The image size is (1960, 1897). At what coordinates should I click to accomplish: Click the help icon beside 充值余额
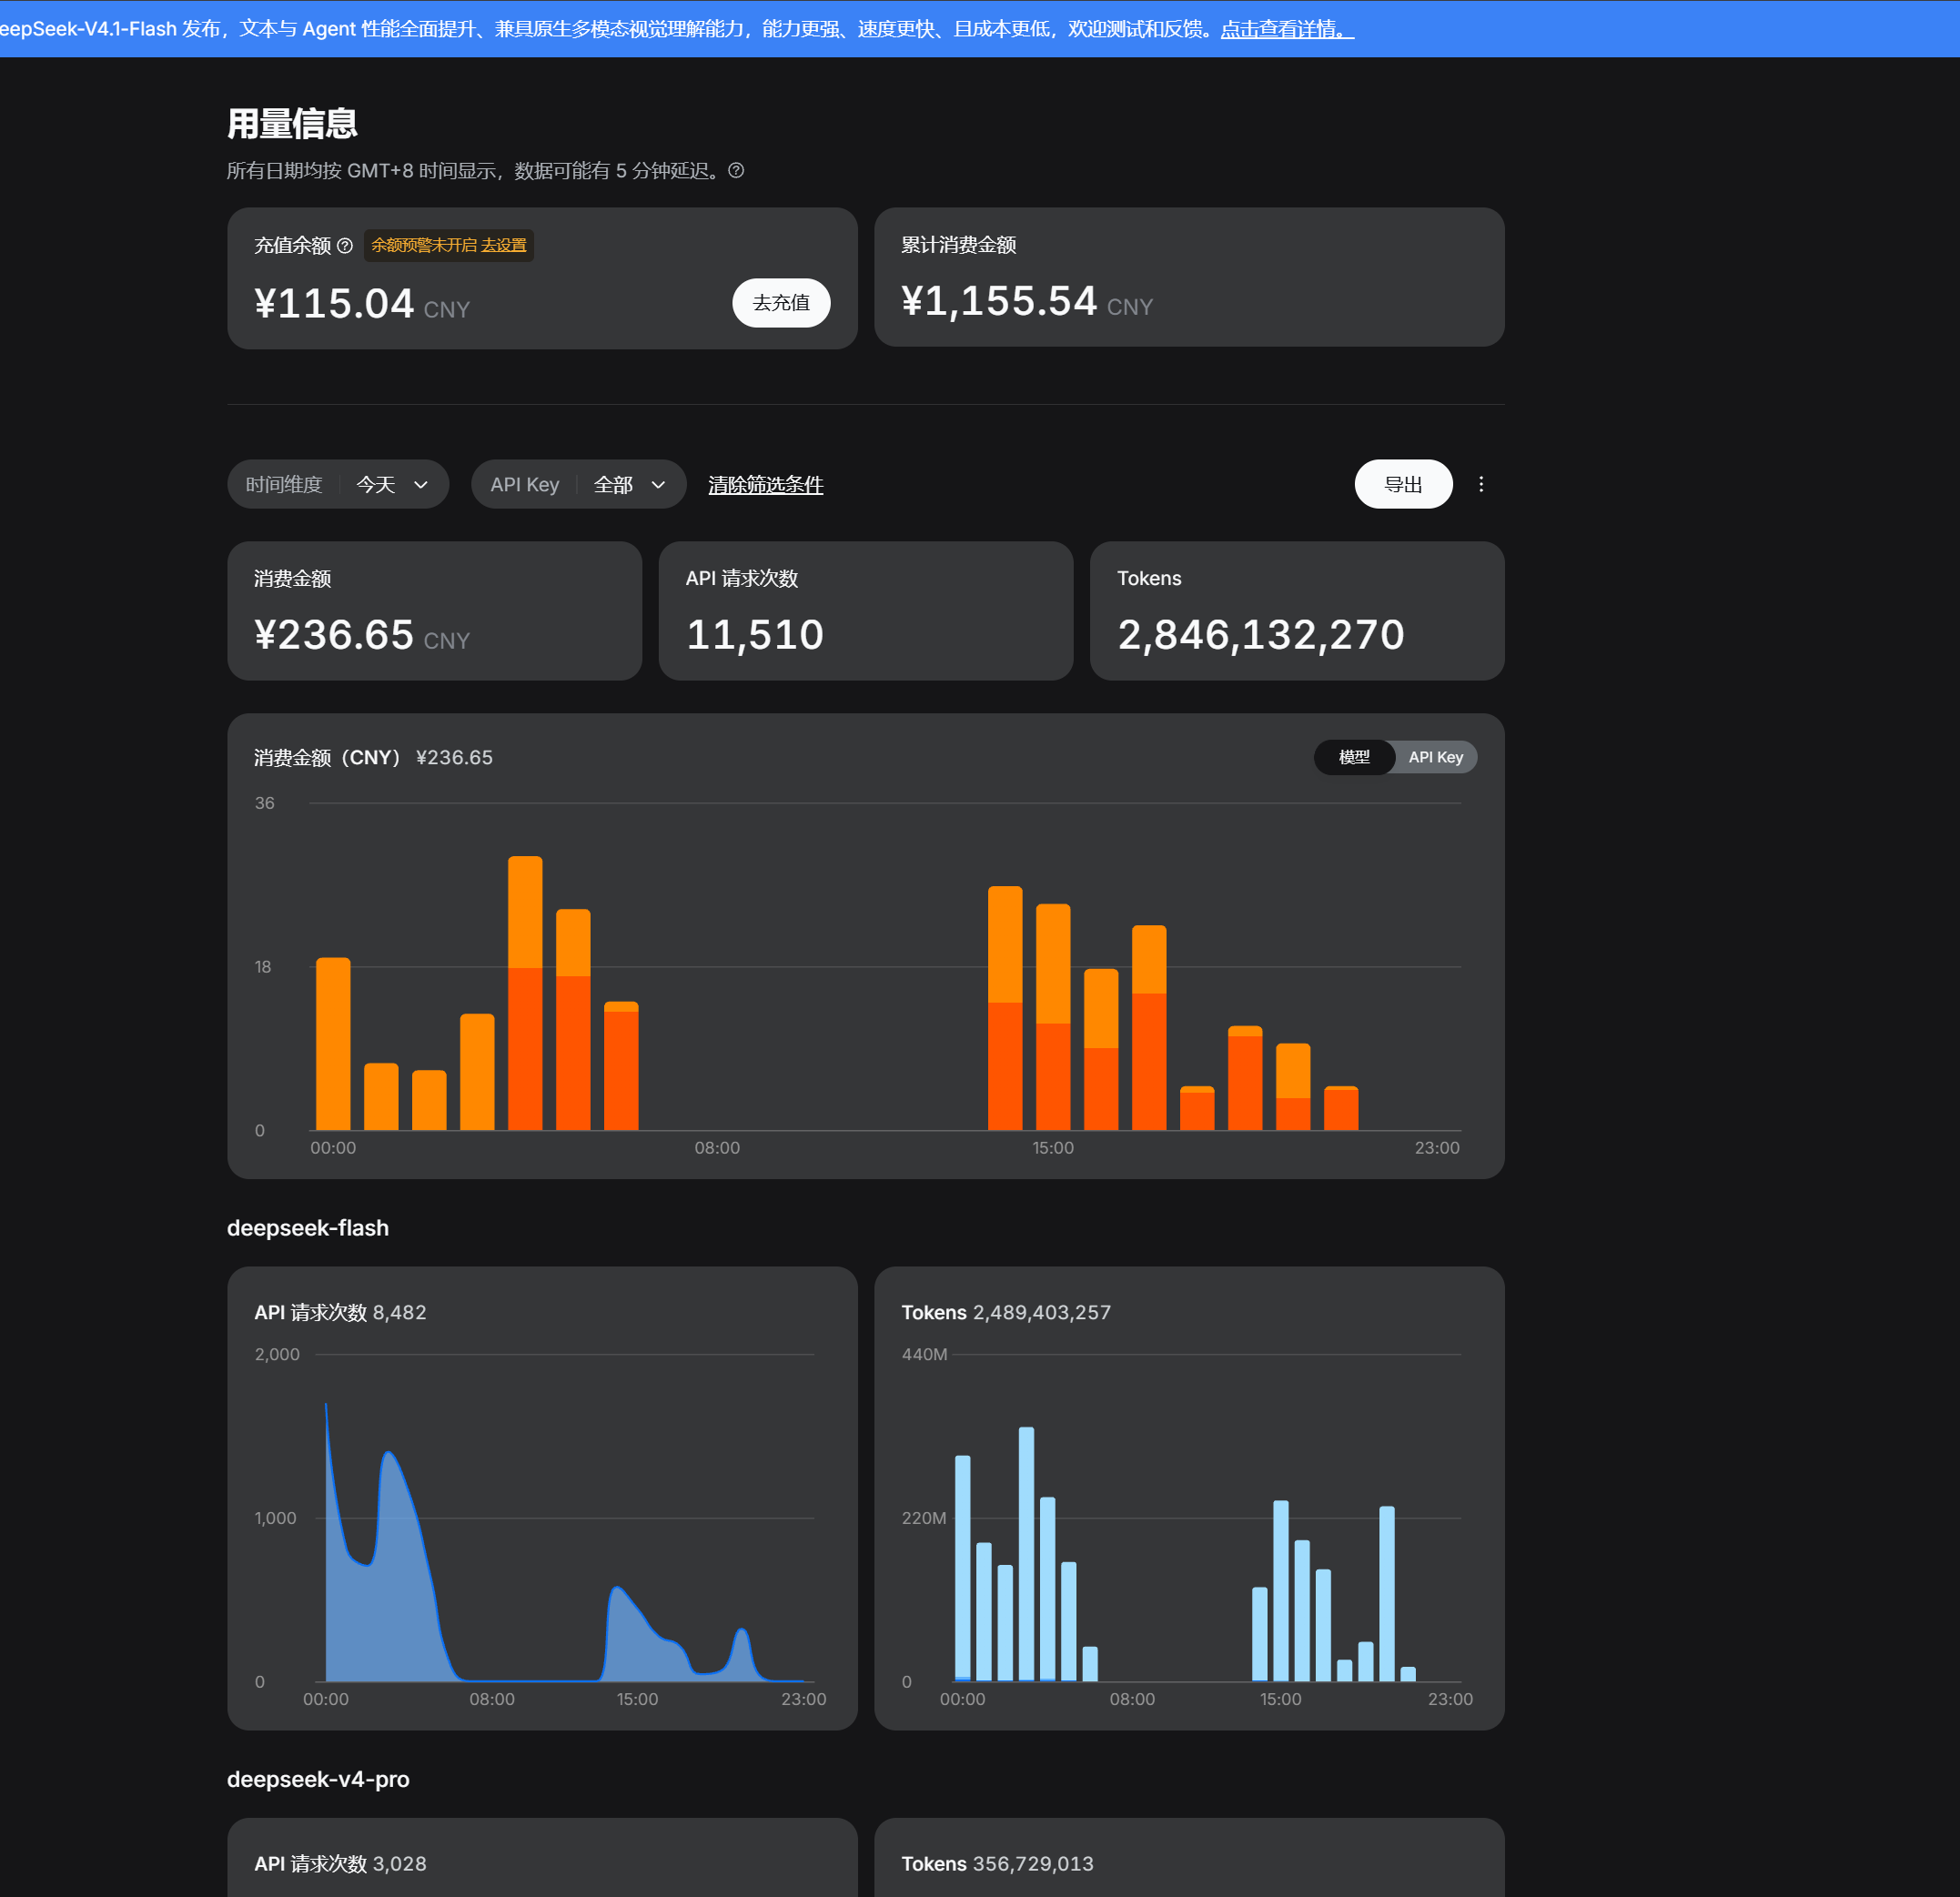[x=345, y=246]
